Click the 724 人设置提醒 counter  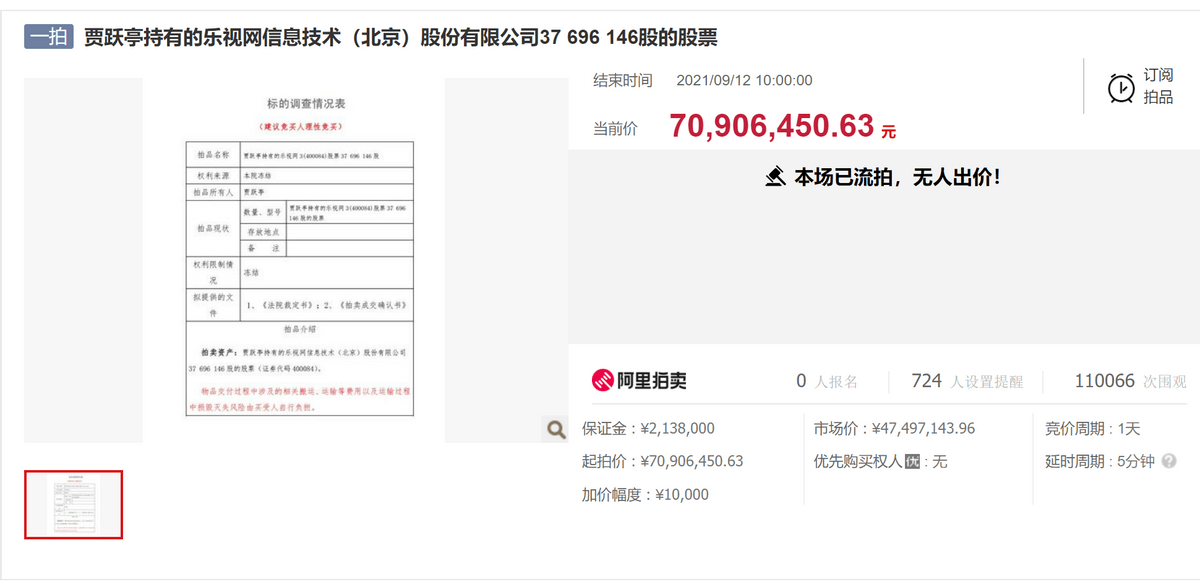(x=969, y=381)
